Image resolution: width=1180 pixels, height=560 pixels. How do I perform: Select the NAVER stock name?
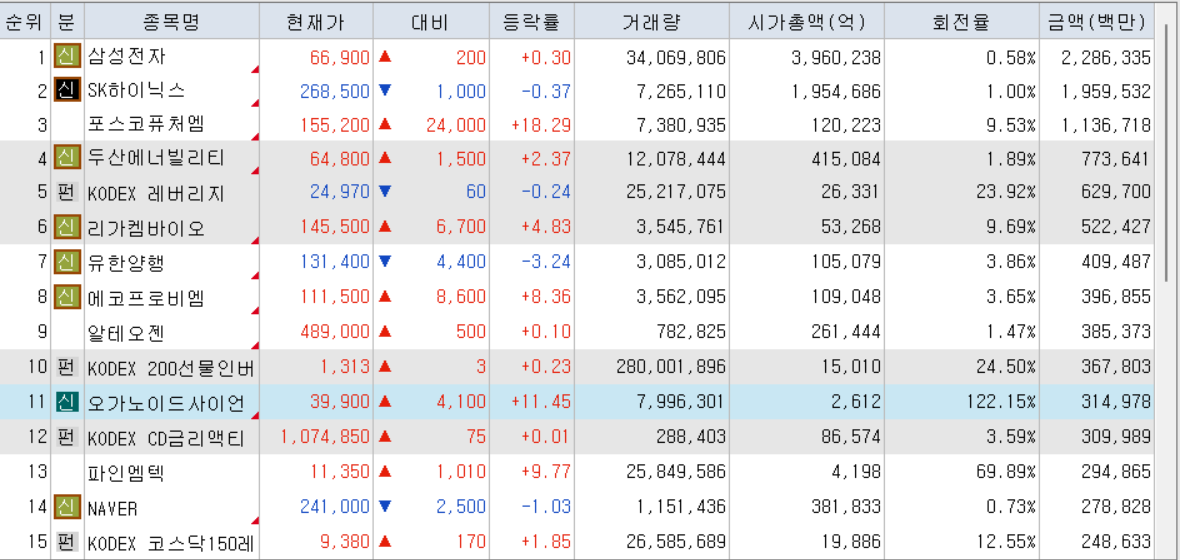click(x=113, y=509)
